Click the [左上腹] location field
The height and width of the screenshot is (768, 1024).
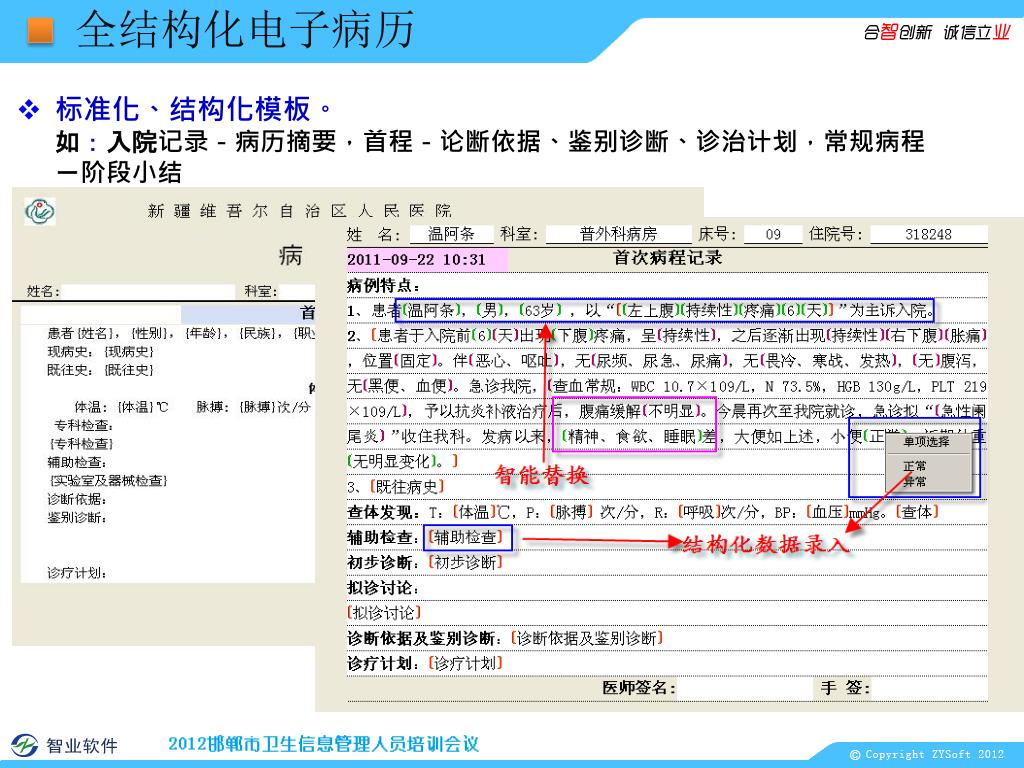click(650, 310)
